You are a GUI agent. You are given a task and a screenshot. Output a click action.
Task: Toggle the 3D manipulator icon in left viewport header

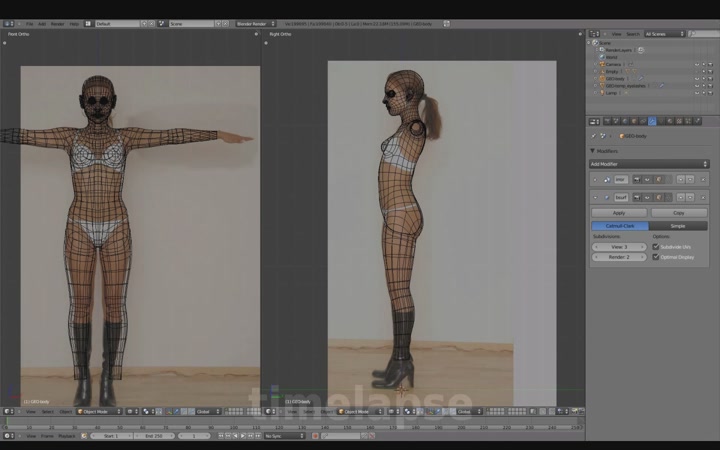(x=168, y=411)
